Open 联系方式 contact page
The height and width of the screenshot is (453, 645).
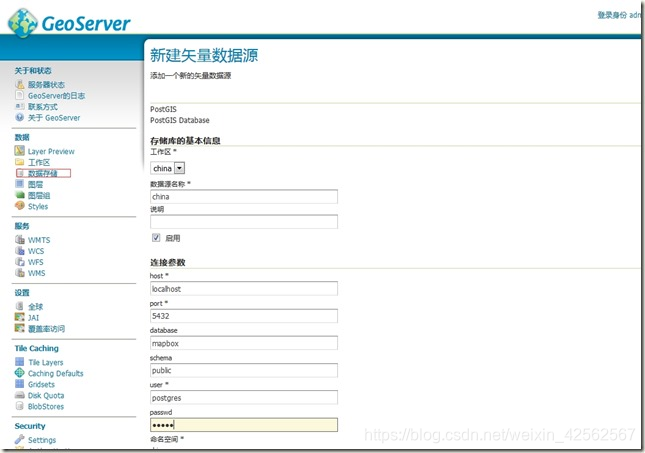(x=43, y=107)
